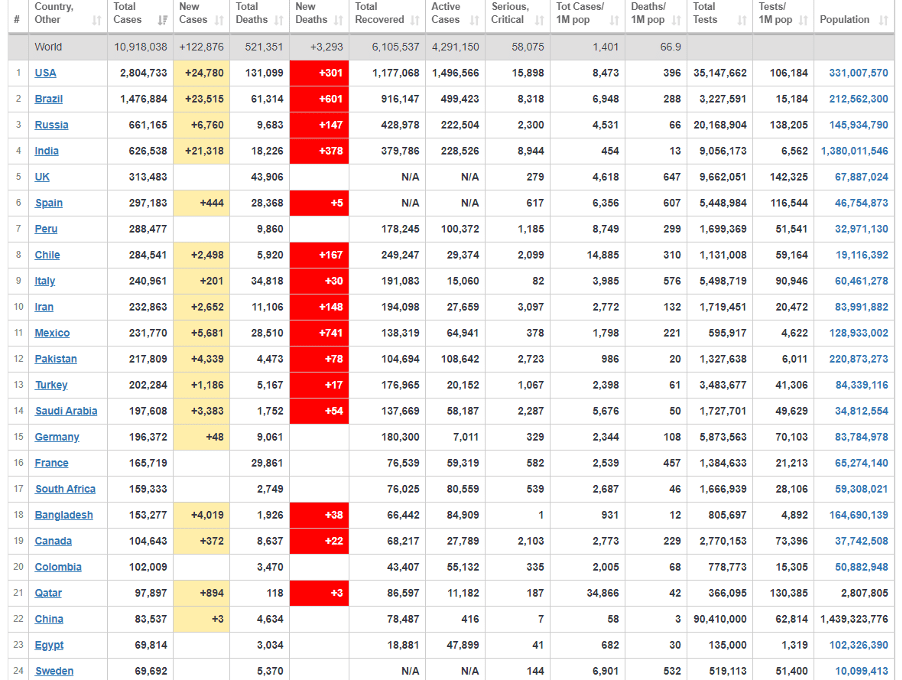
Task: Follow the Peru link
Action: [46, 228]
